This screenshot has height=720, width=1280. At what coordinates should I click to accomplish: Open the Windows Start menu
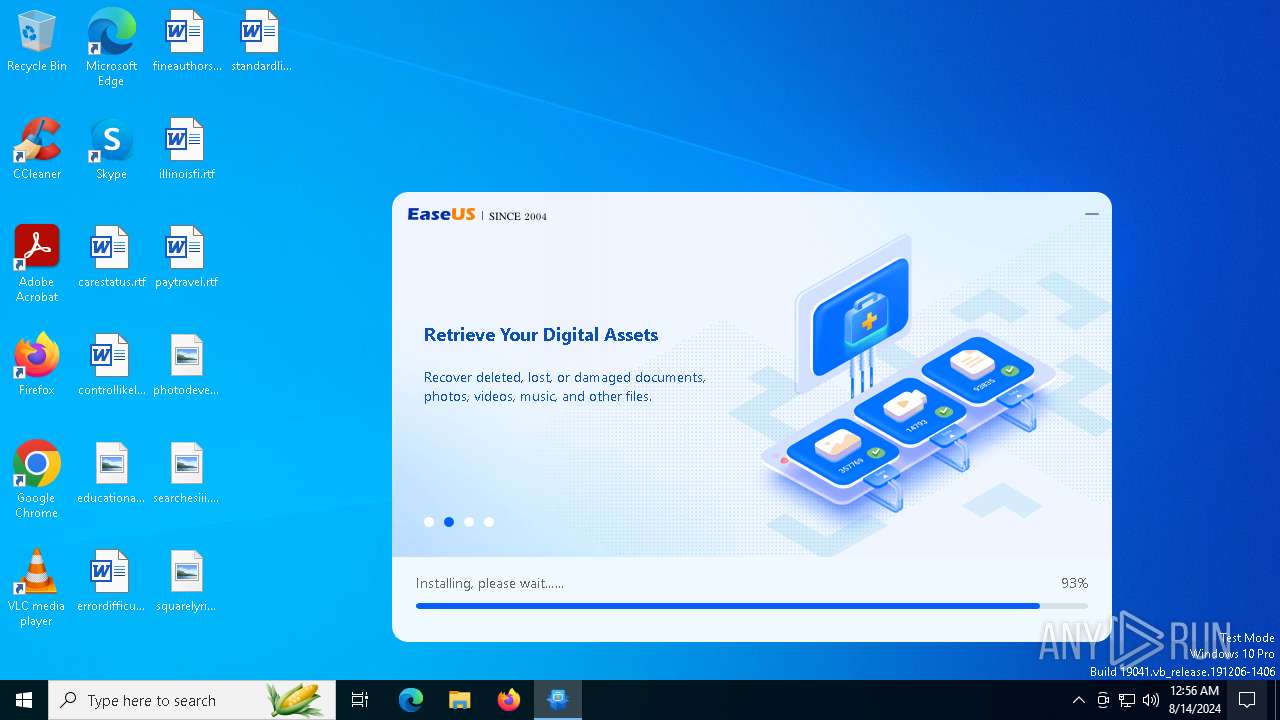pos(24,700)
